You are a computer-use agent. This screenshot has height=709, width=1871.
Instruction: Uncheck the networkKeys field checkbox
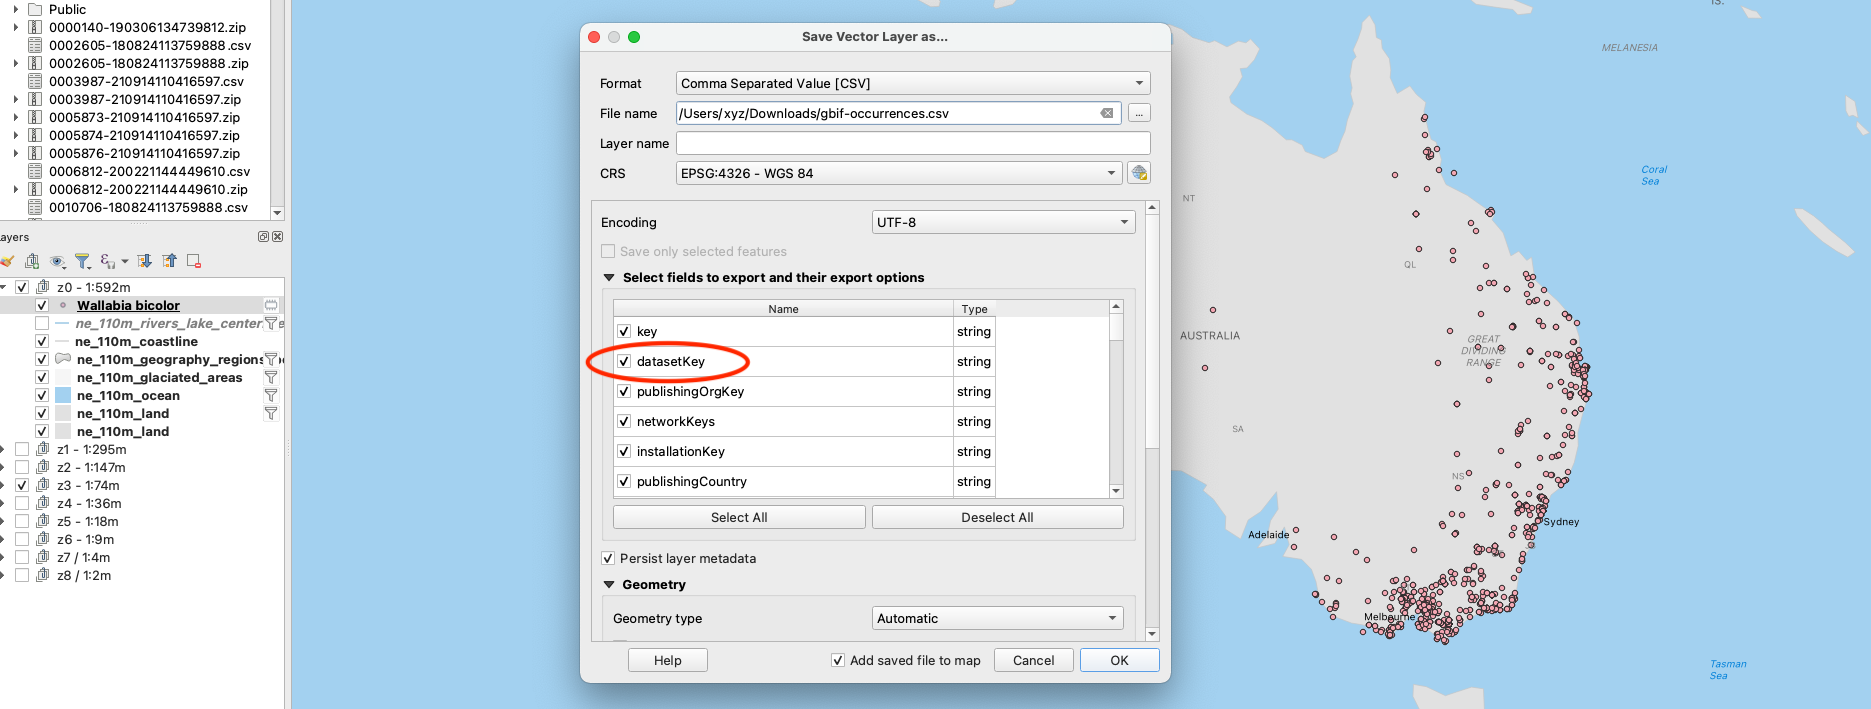point(624,421)
